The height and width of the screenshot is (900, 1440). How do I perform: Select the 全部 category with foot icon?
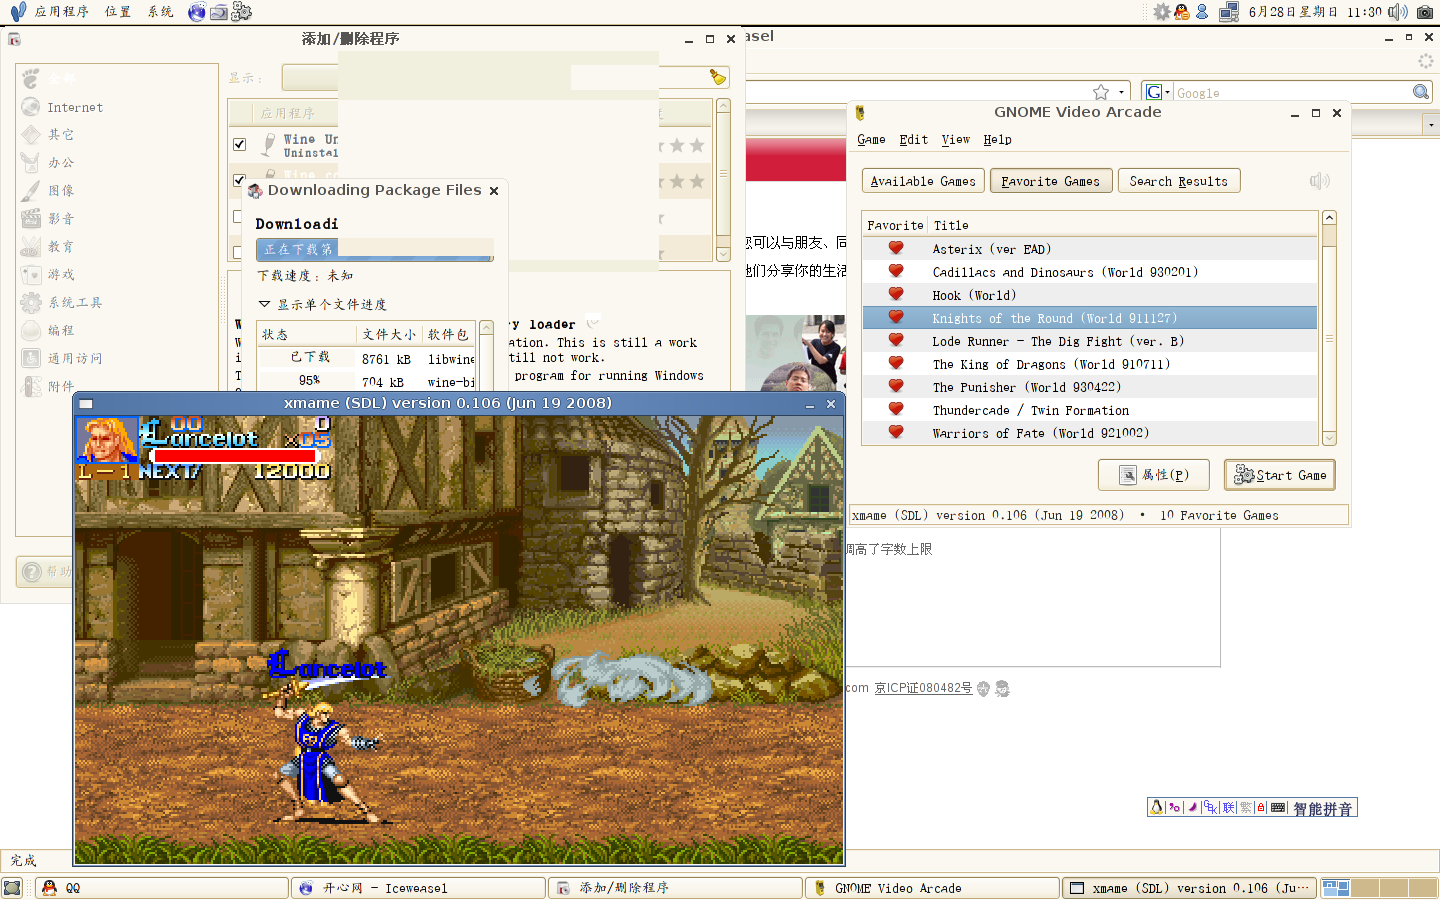click(117, 78)
